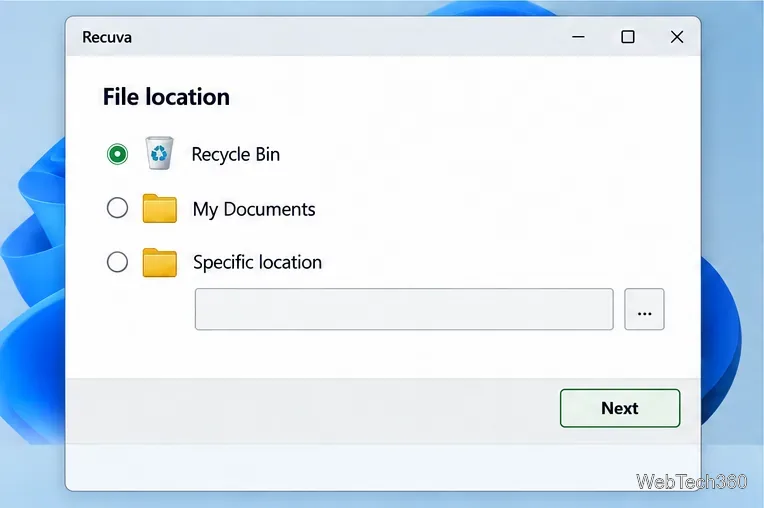The image size is (764, 508).
Task: Click the Specific location folder icon
Action: pos(160,263)
